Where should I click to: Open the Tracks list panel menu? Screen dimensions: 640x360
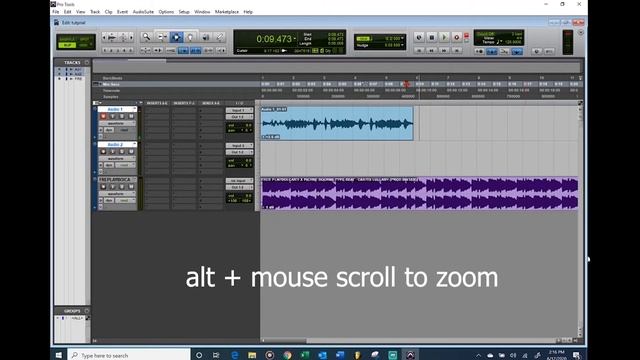(x=87, y=62)
